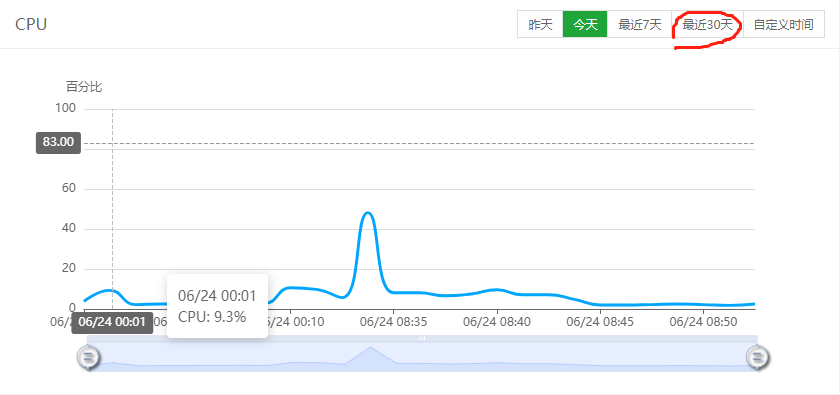This screenshot has width=840, height=395.
Task: Click the 06/24 08:35 axis tick label
Action: (x=393, y=322)
